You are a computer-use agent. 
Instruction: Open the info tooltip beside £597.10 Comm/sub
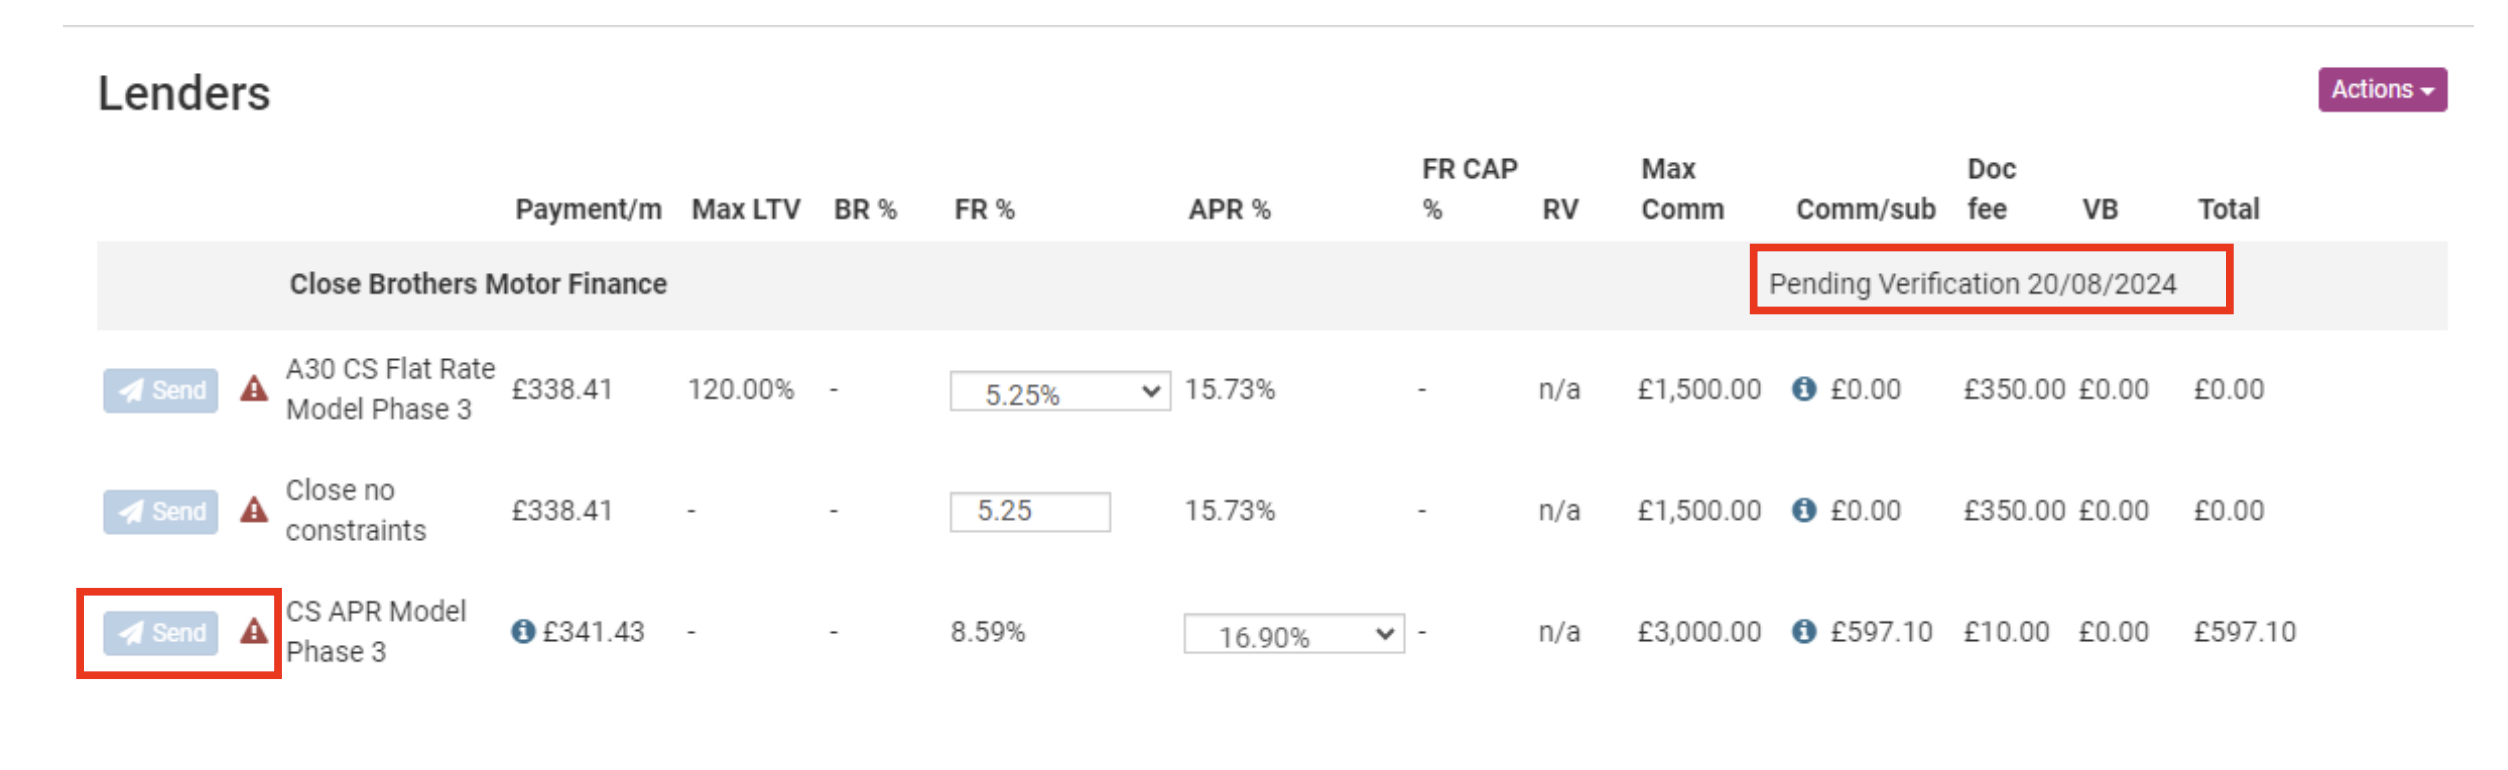tap(1802, 632)
